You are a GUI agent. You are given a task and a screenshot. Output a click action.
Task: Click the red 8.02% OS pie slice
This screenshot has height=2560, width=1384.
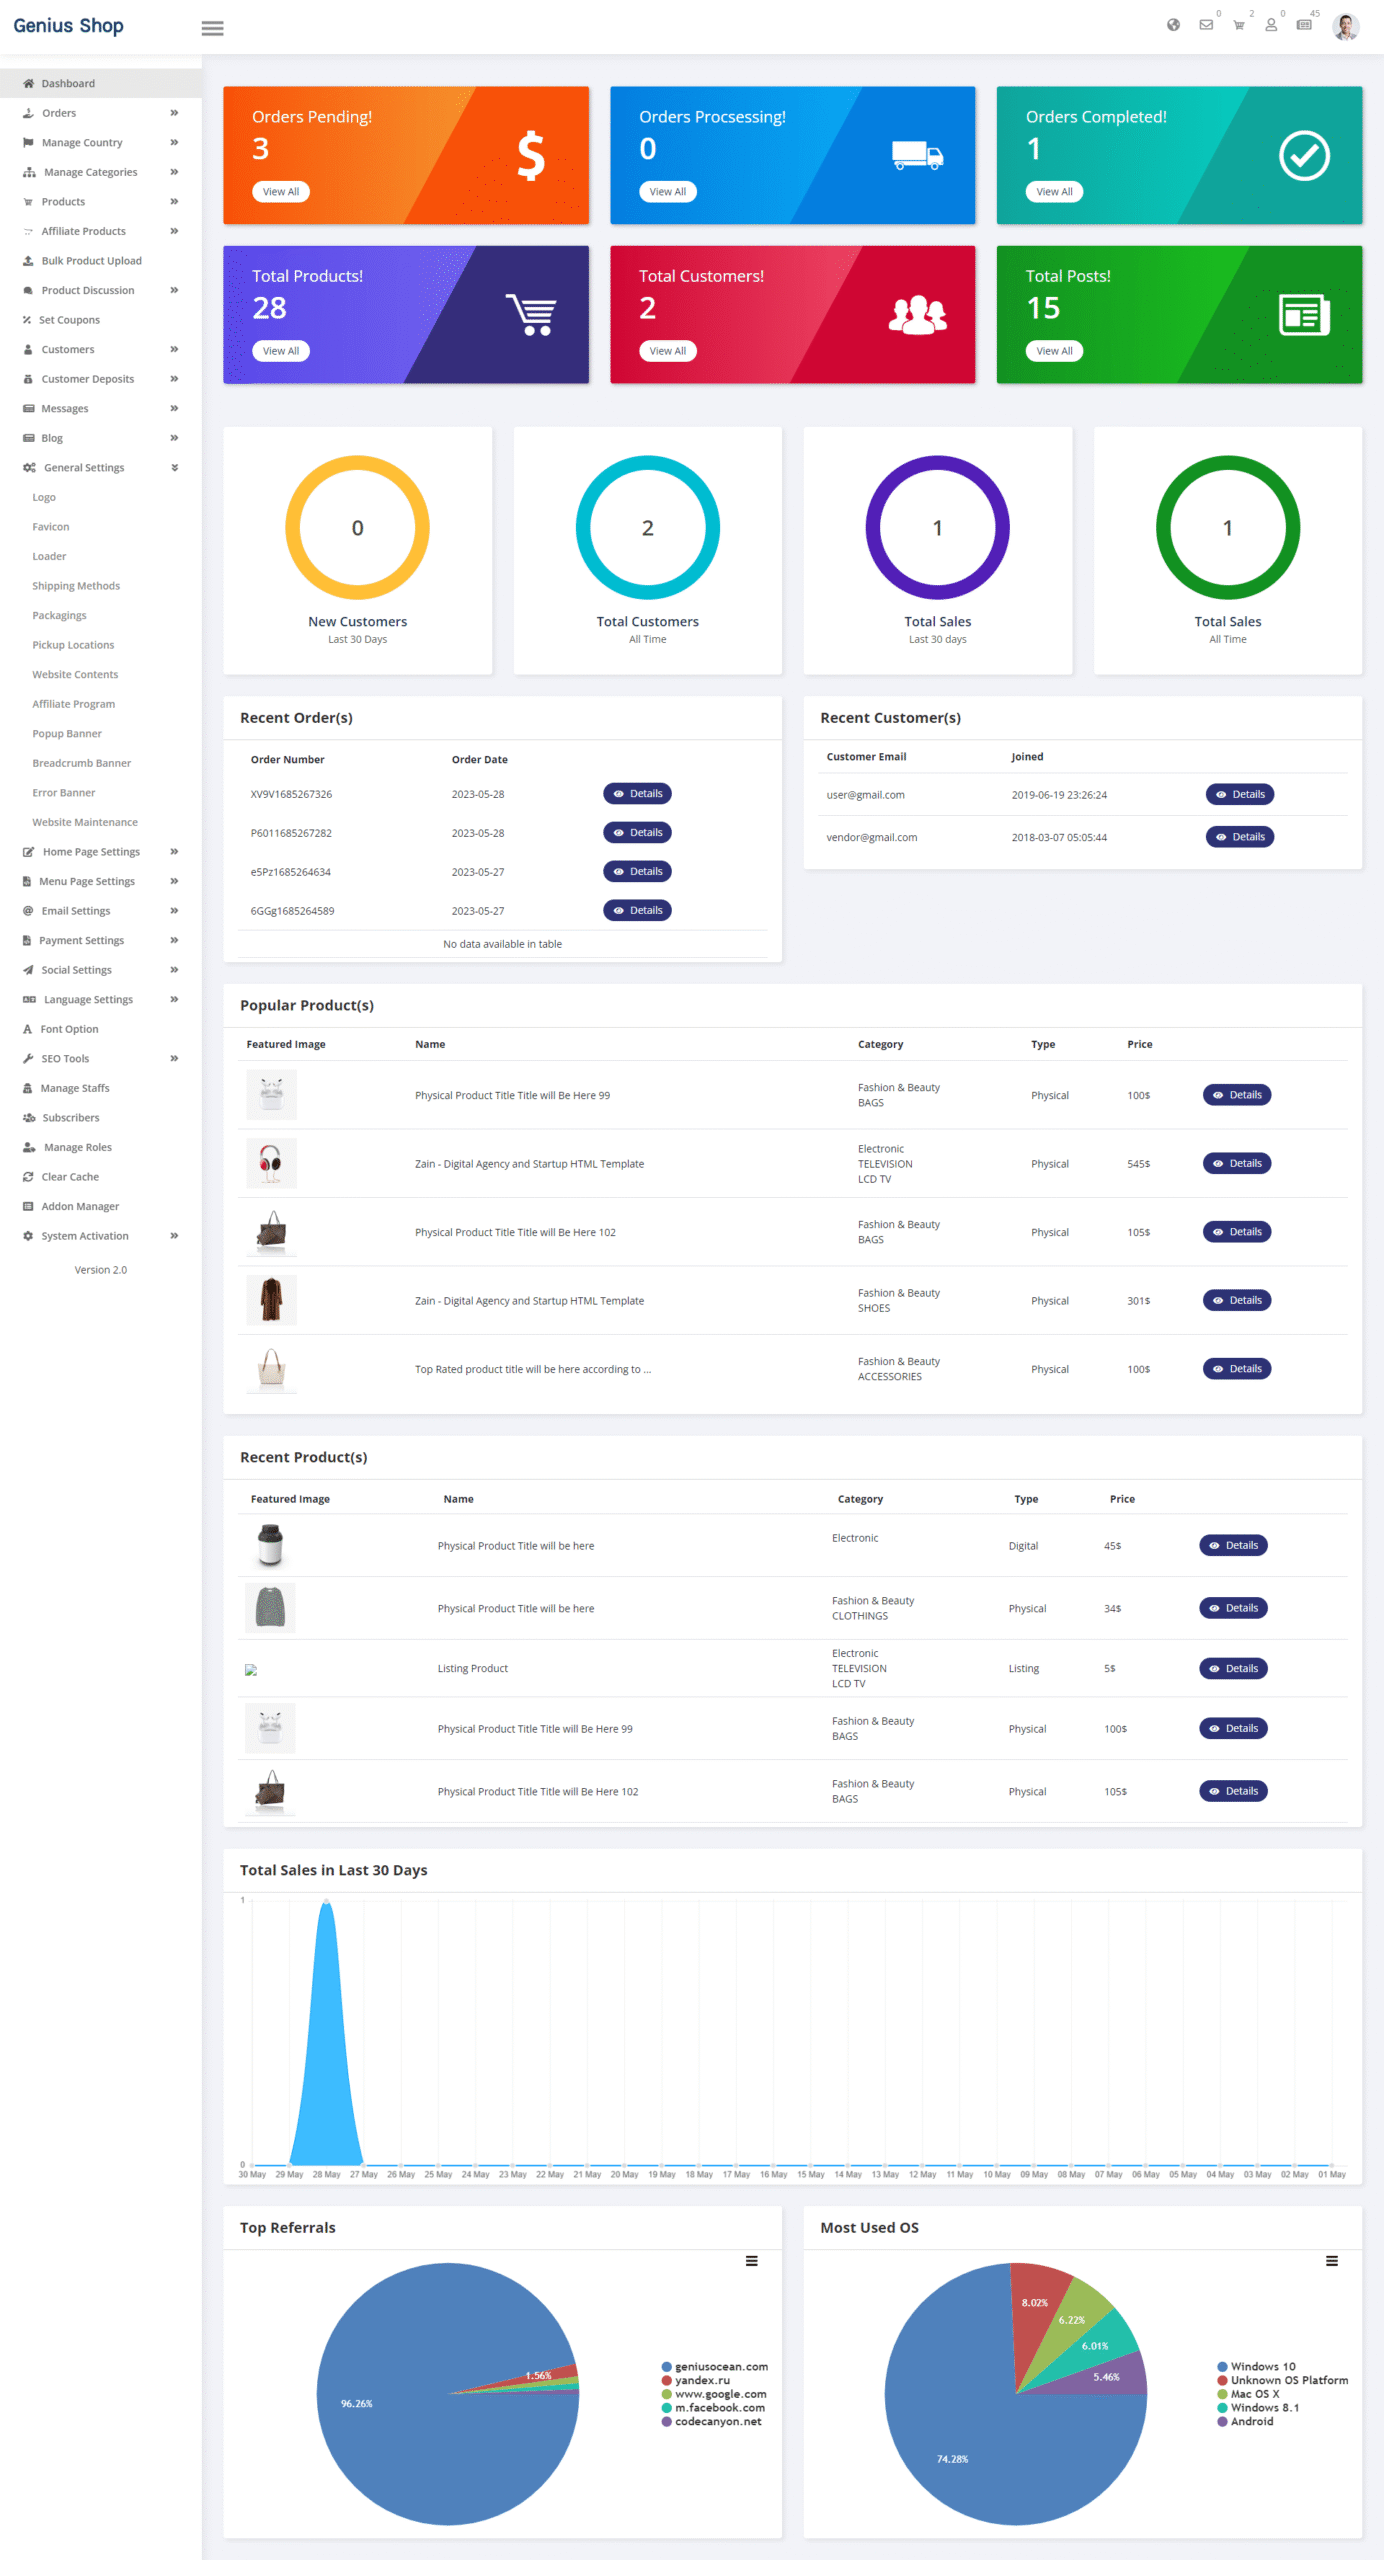click(x=1038, y=2300)
